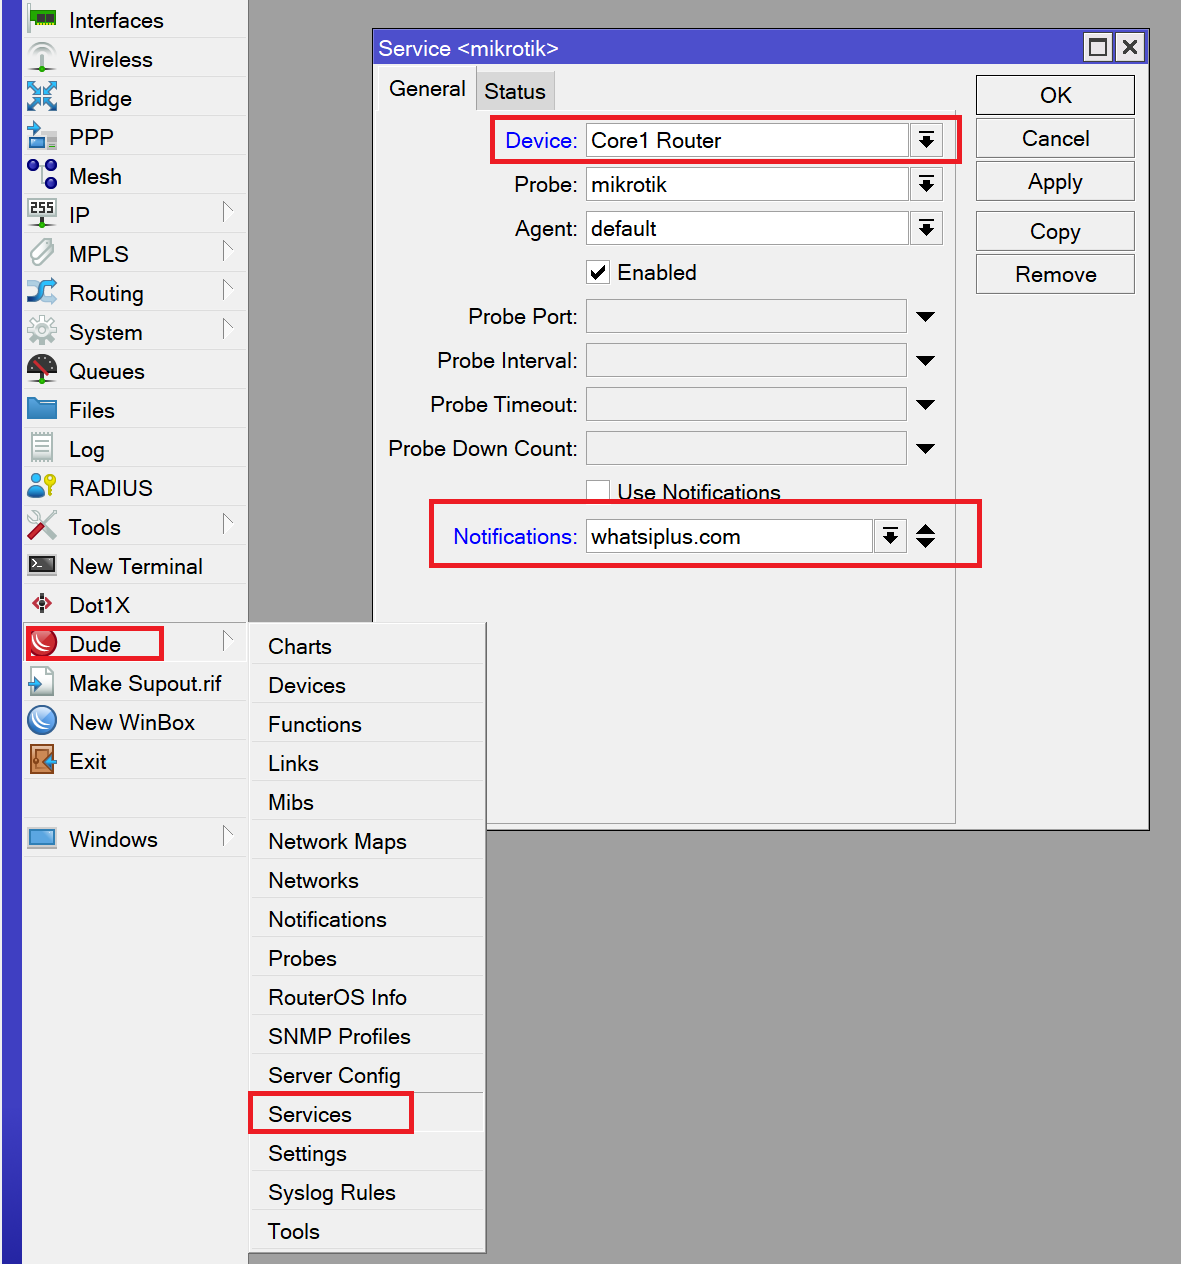Click the Tools icon in main sidebar
1181x1264 pixels.
[x=42, y=526]
